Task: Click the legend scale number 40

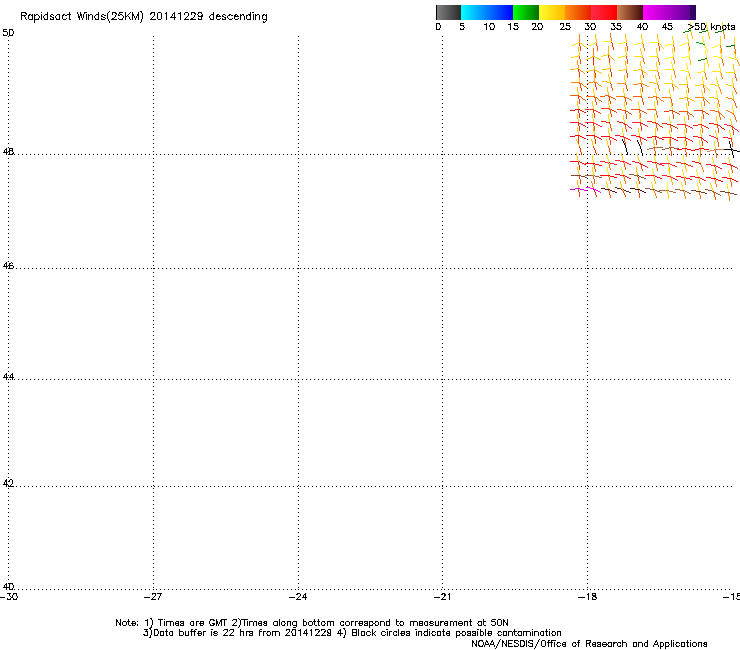Action: tap(642, 27)
